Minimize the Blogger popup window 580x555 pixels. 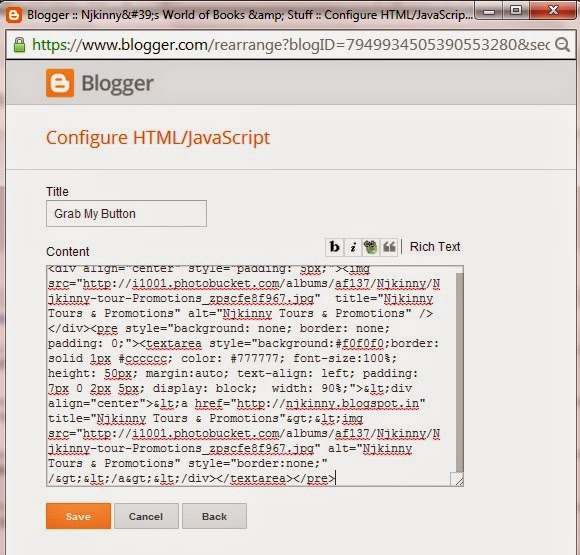pyautogui.click(x=488, y=10)
